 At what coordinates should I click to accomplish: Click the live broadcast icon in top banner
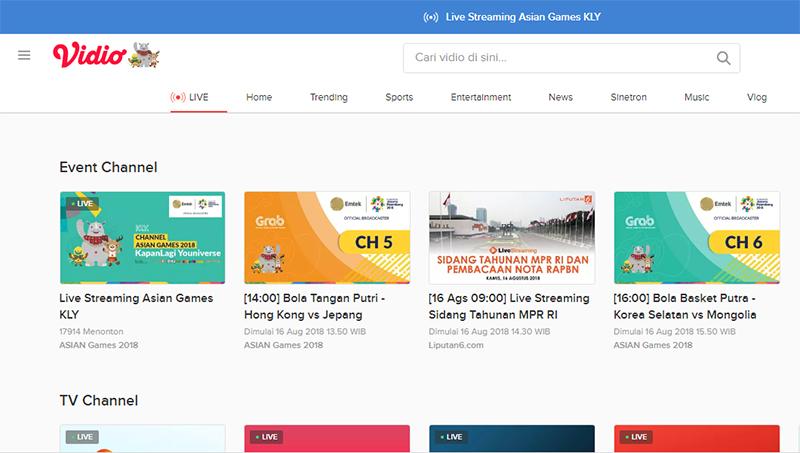coord(431,17)
